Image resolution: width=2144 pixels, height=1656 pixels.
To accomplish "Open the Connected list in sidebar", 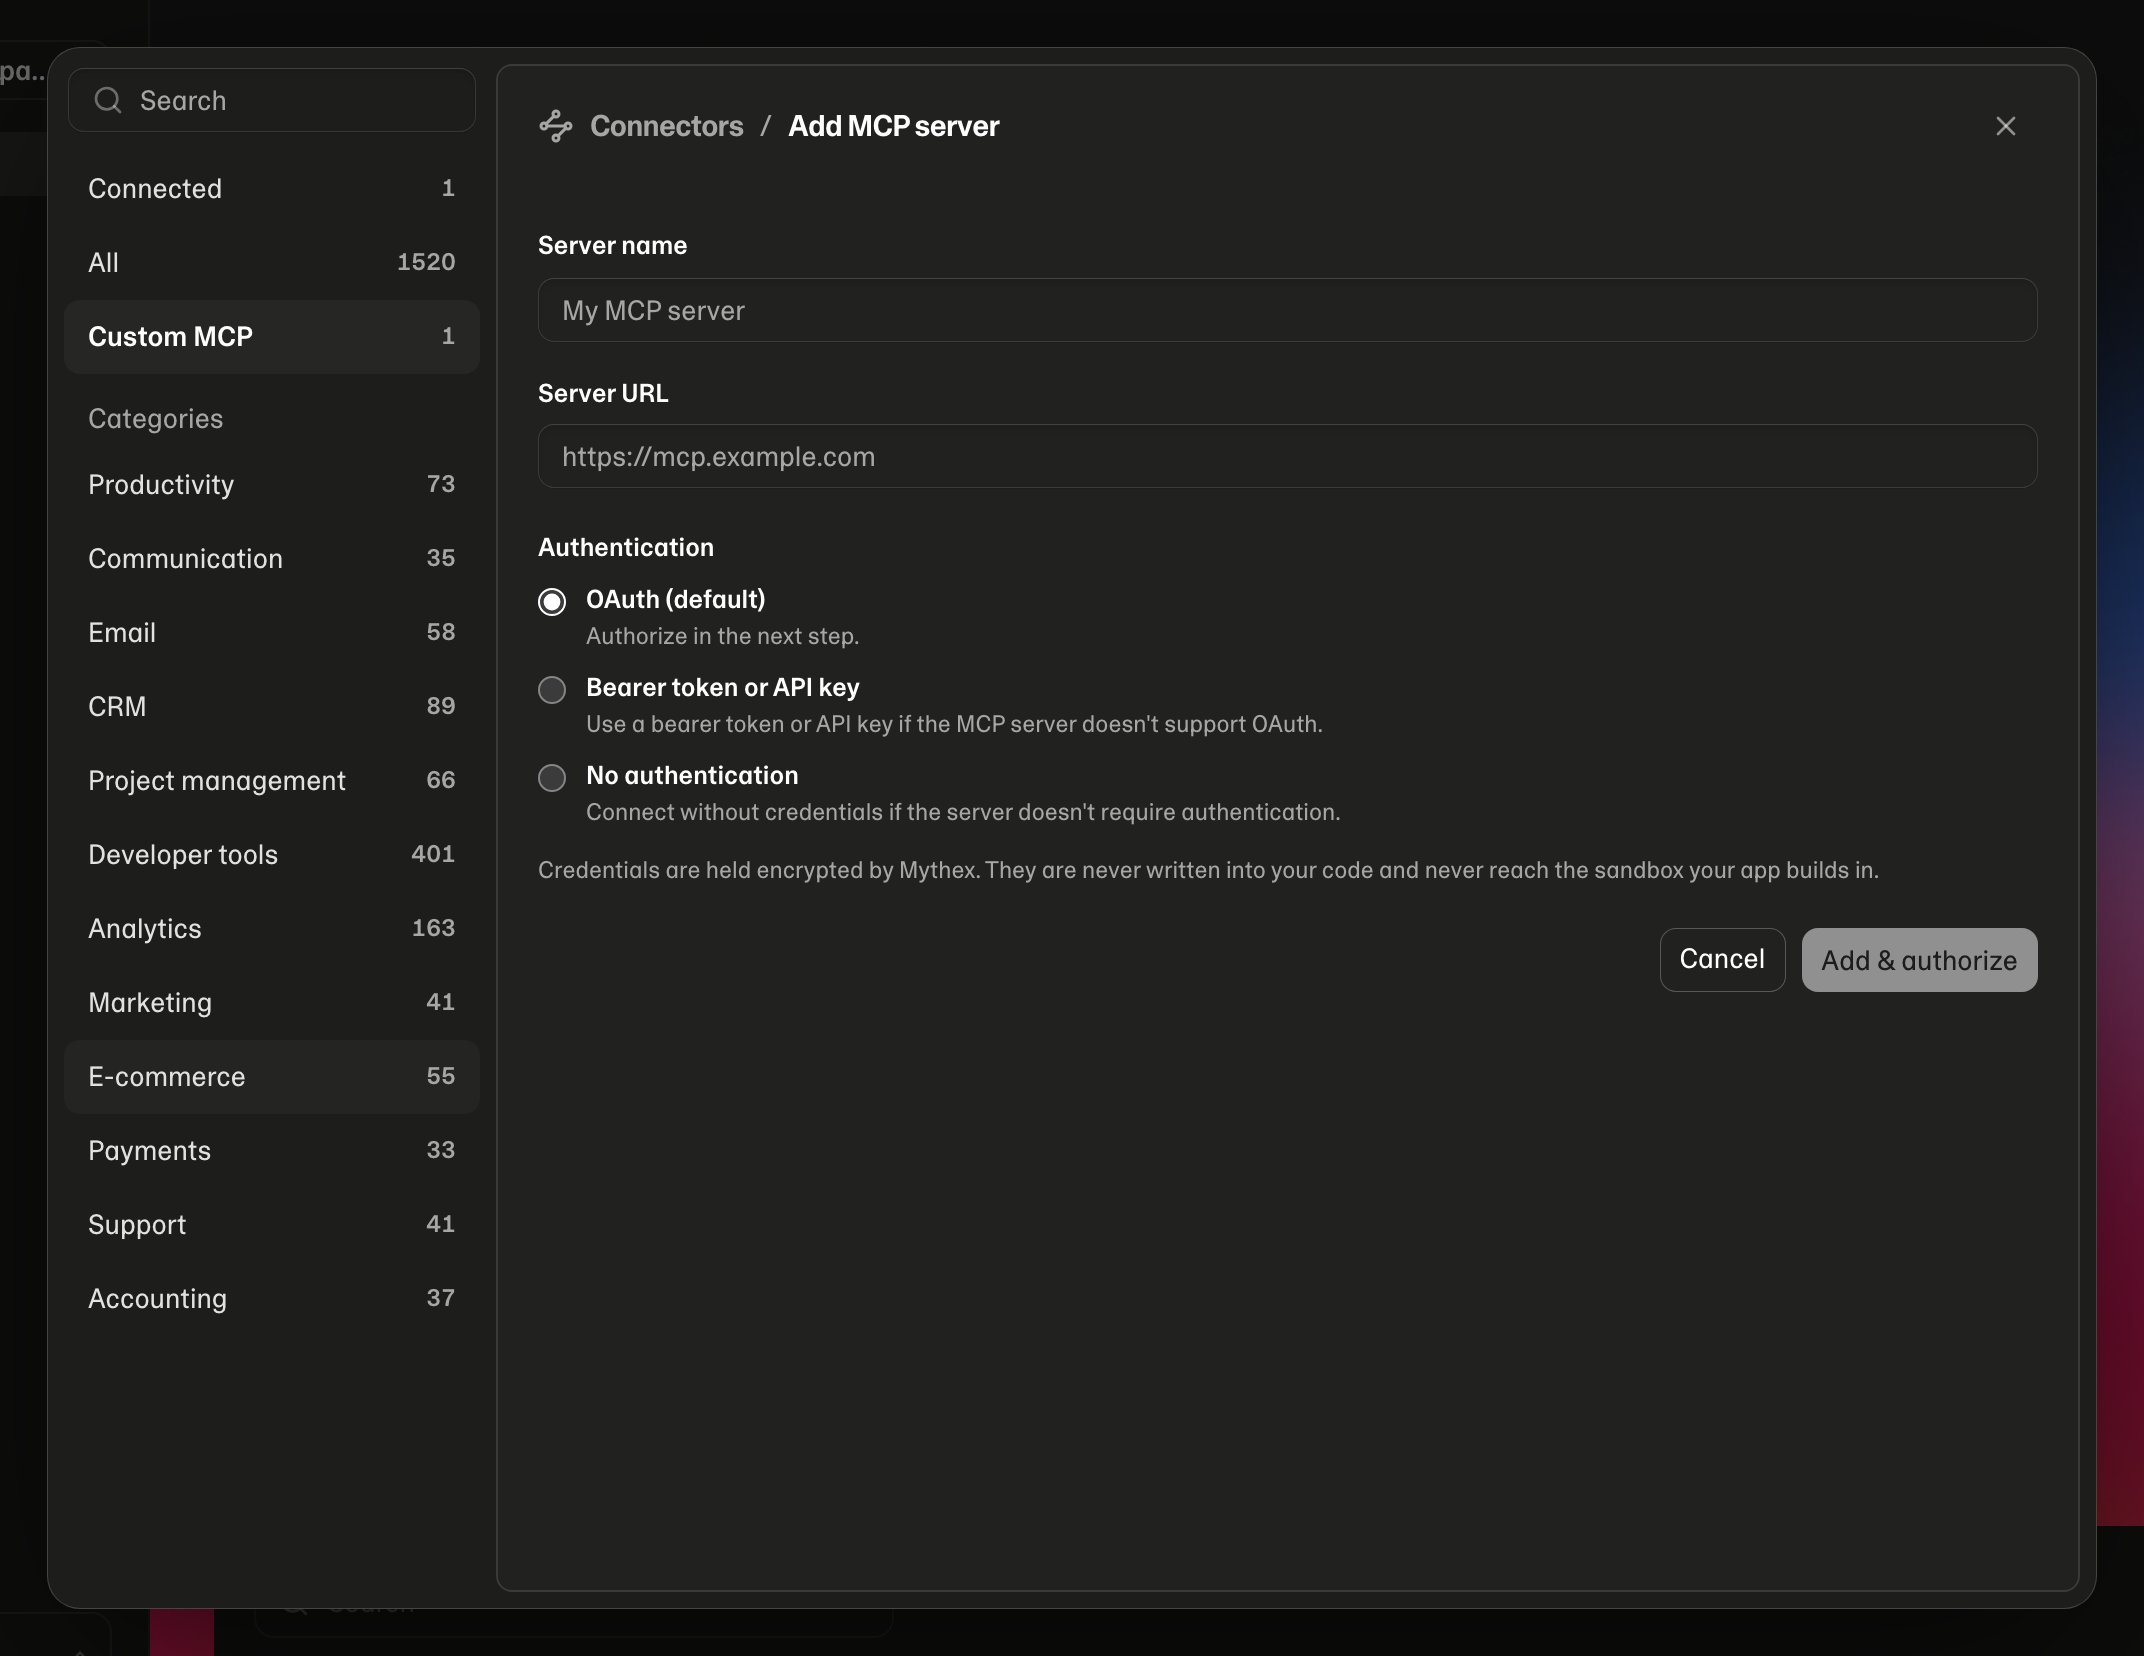I will point(271,188).
